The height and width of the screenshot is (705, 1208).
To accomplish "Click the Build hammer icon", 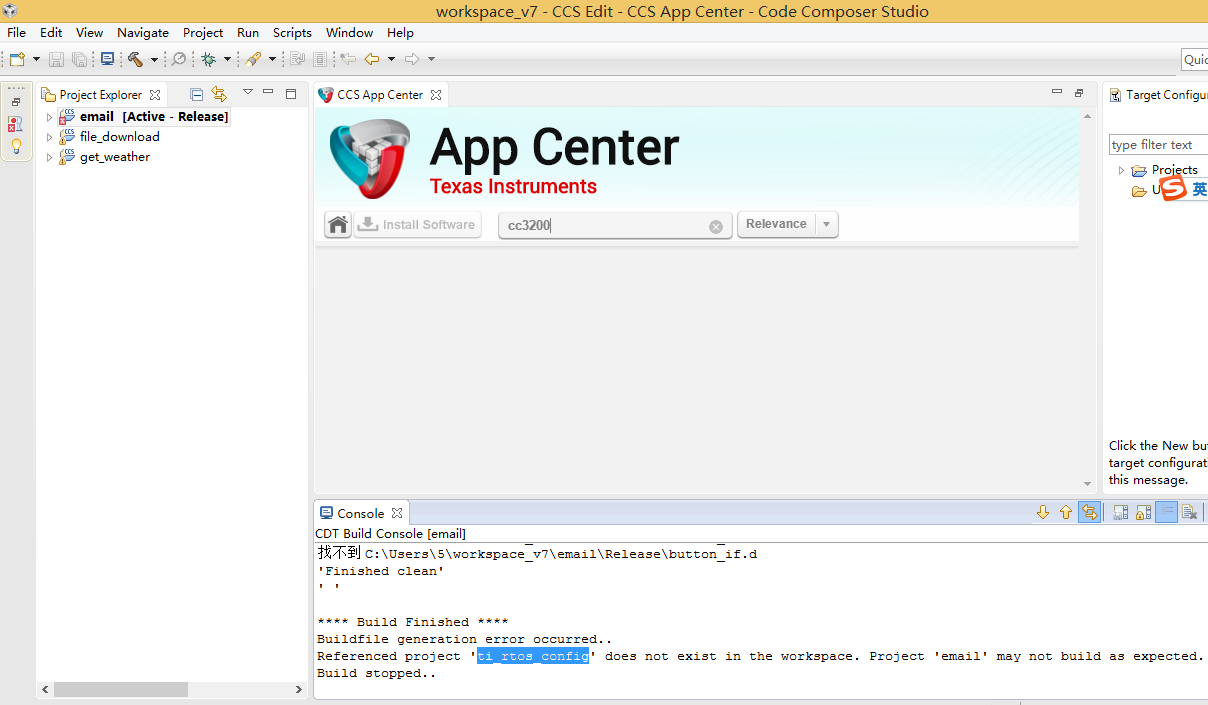I will pyautogui.click(x=135, y=60).
